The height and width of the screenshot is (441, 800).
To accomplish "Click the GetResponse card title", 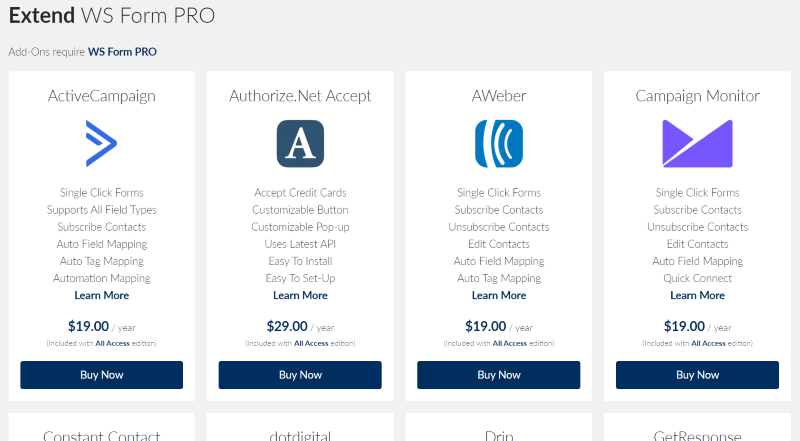I will click(x=697, y=435).
